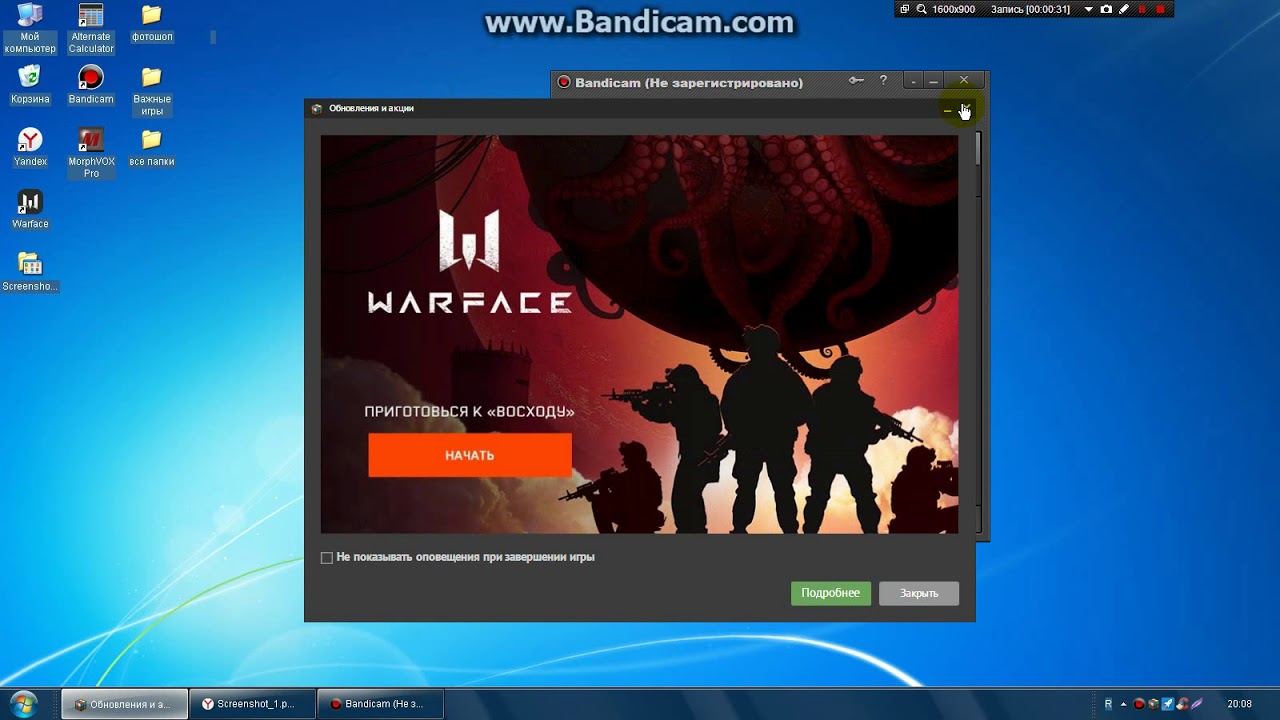Click the orange НАЧАТЬ button

tap(470, 455)
